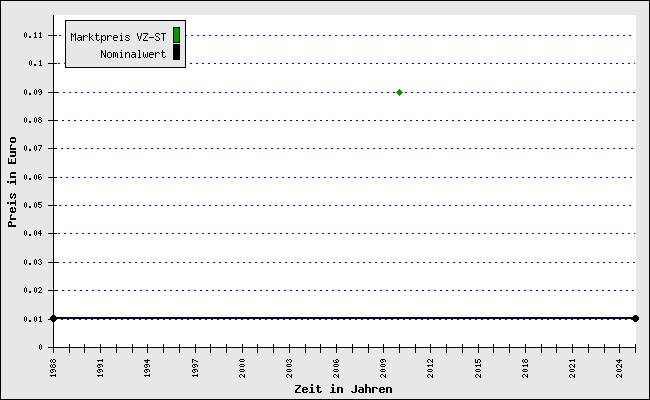
Task: Click the black data point at 1988
Action: [53, 318]
